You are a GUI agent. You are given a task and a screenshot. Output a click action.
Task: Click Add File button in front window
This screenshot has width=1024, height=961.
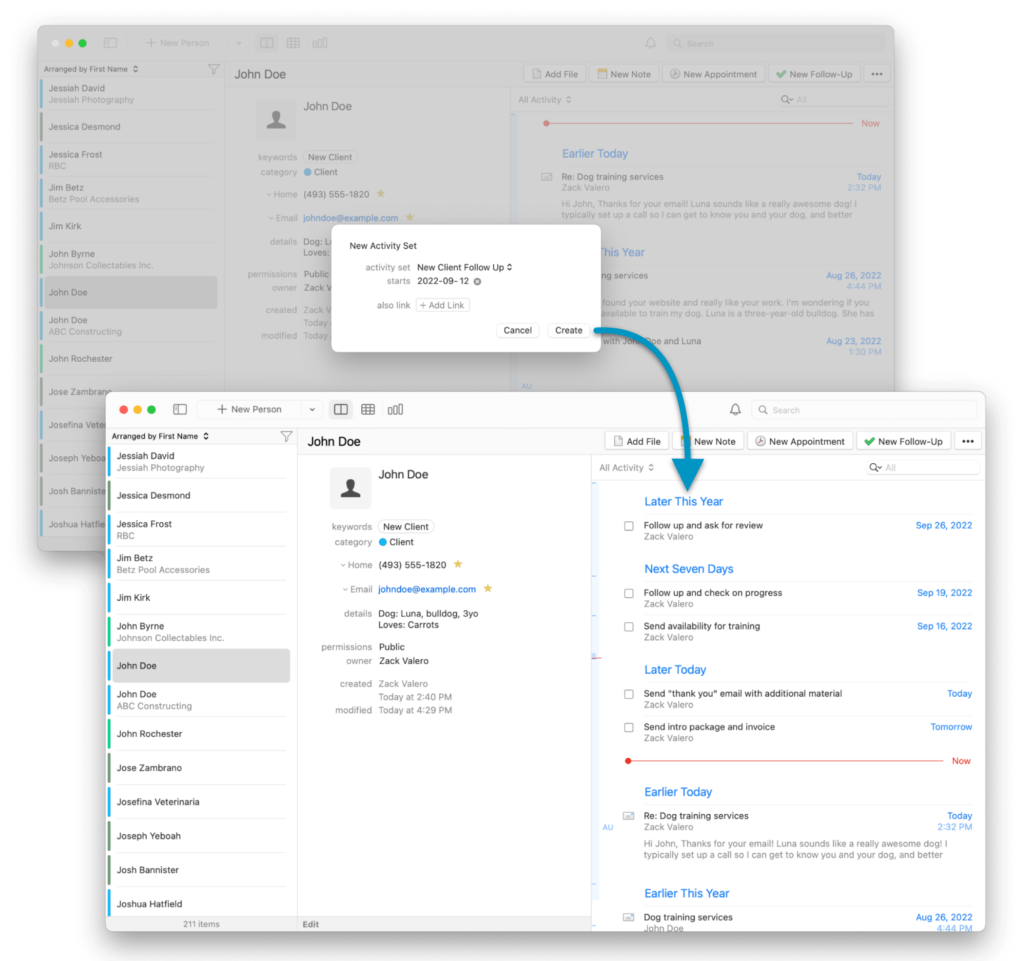point(637,441)
